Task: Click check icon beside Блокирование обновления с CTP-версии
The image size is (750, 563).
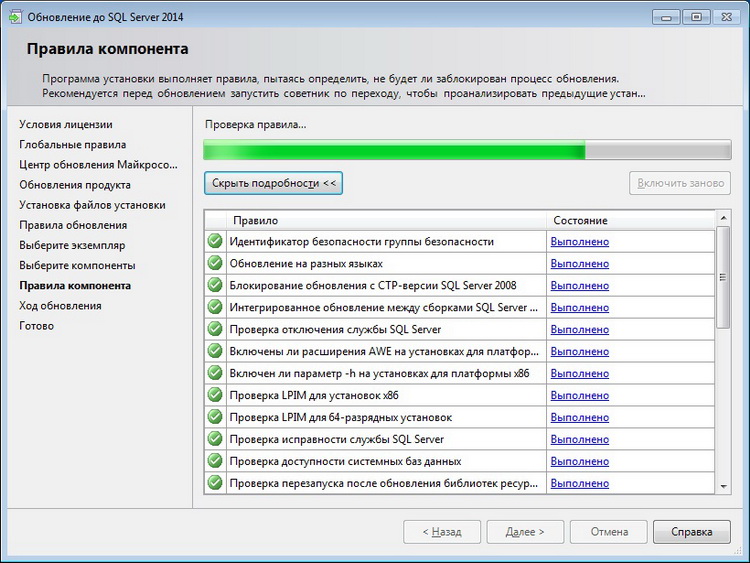Action: 215,285
